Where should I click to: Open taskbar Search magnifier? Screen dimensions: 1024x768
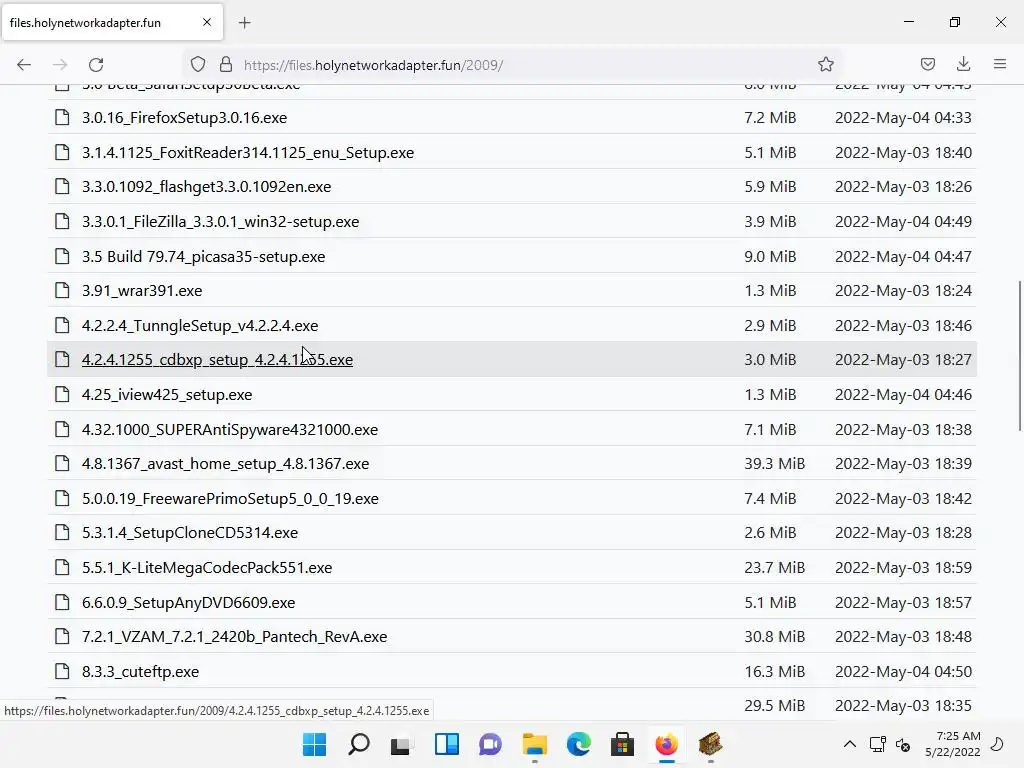[x=359, y=744]
